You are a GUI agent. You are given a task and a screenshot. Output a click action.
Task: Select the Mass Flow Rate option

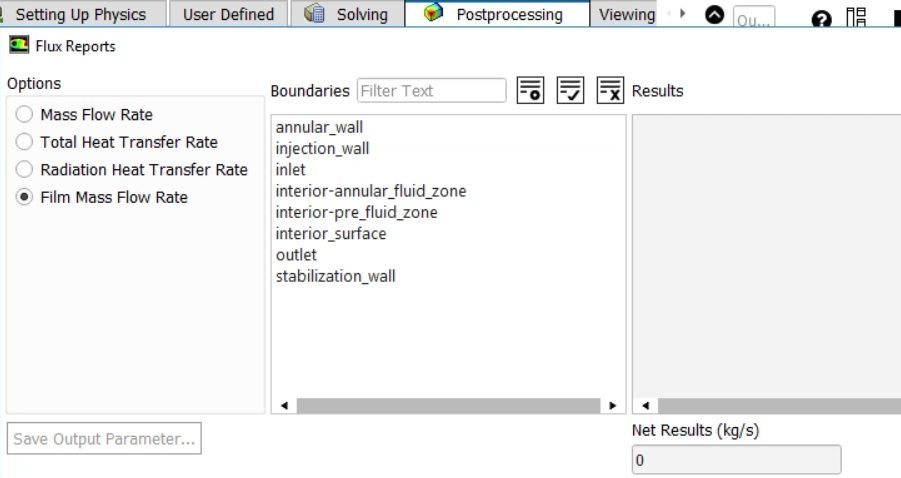[24, 115]
